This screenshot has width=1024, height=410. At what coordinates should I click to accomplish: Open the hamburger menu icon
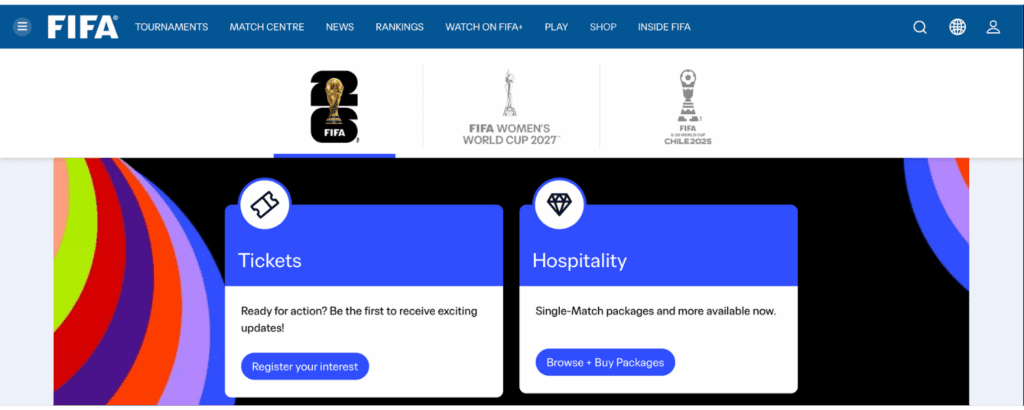point(22,27)
